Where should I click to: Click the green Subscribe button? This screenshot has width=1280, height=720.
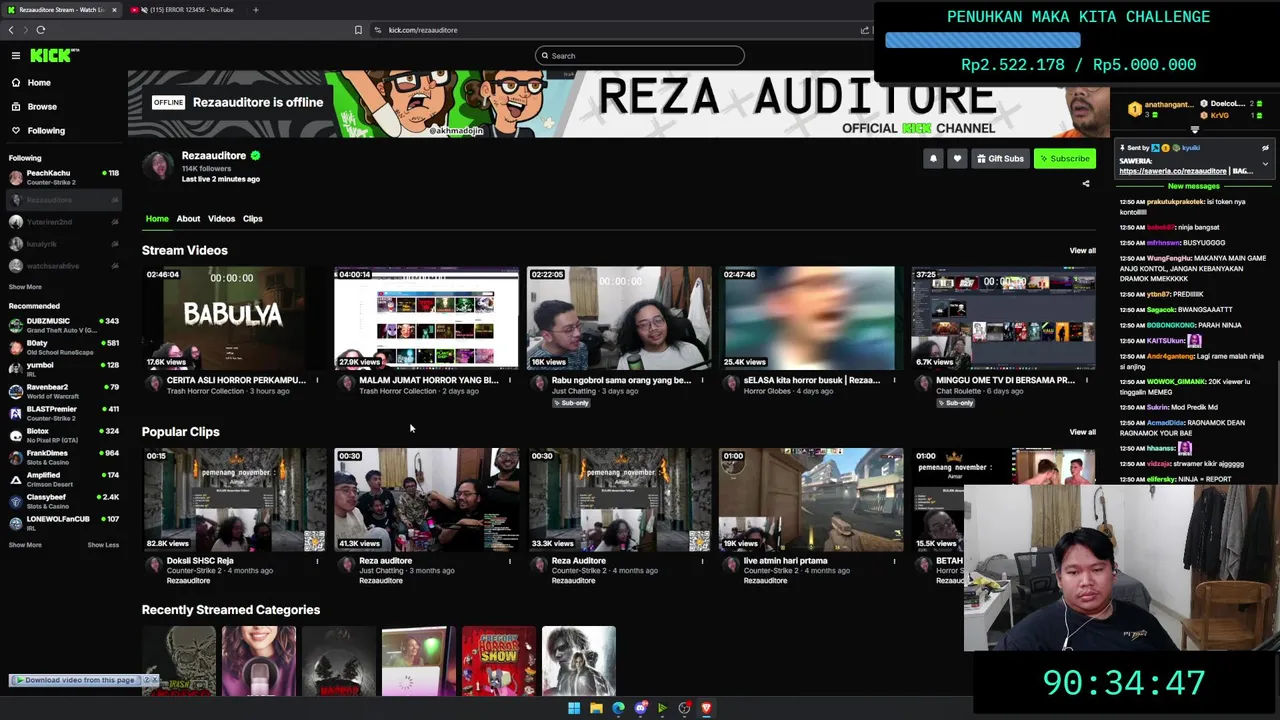[x=1064, y=158]
